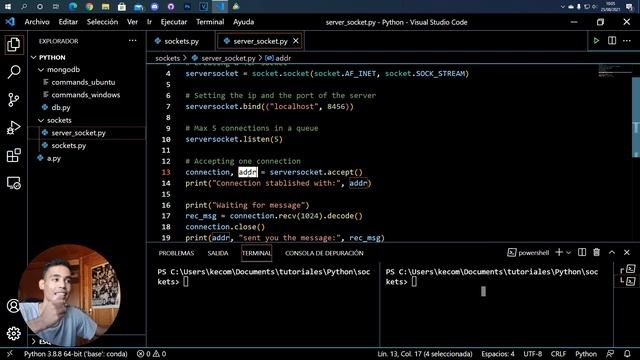This screenshot has width=640, height=360.
Task: Open the feedback icon in status bar
Action: 610,354
